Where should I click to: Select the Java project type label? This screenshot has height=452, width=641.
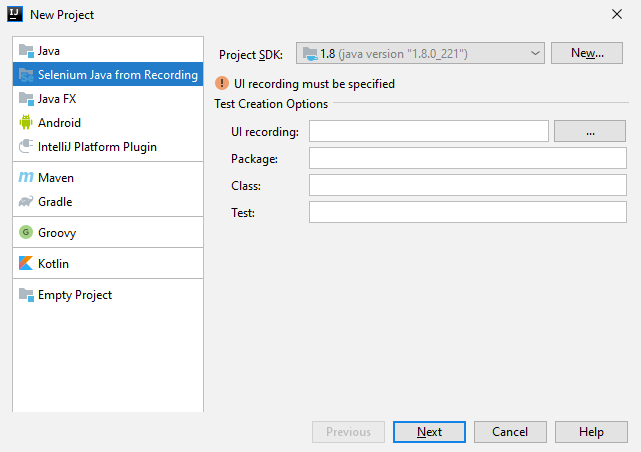(49, 51)
